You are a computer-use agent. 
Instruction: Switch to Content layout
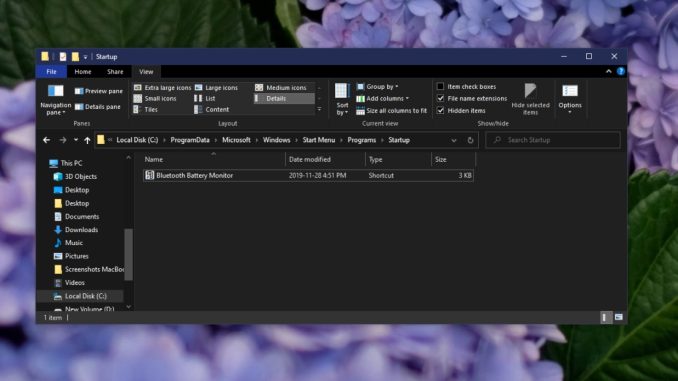(212, 110)
